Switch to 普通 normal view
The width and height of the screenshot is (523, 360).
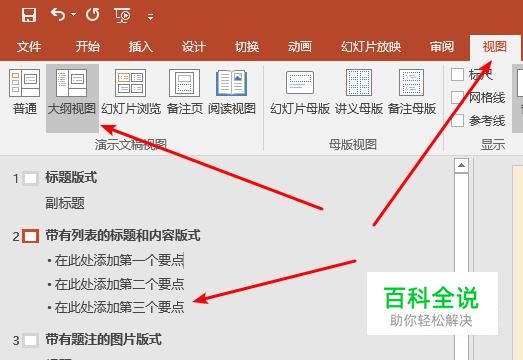[24, 92]
